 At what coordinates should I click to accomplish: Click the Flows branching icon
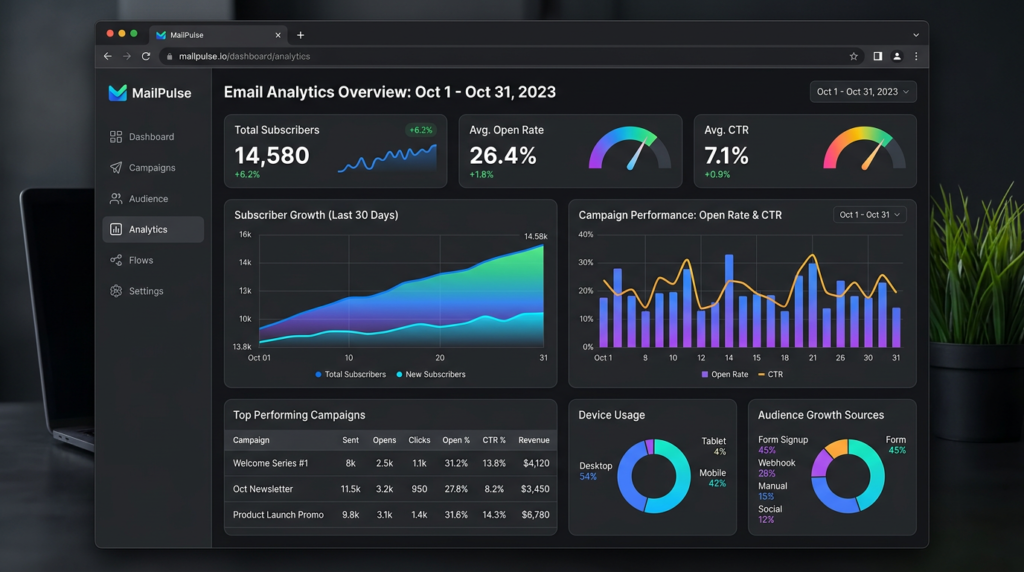click(116, 261)
